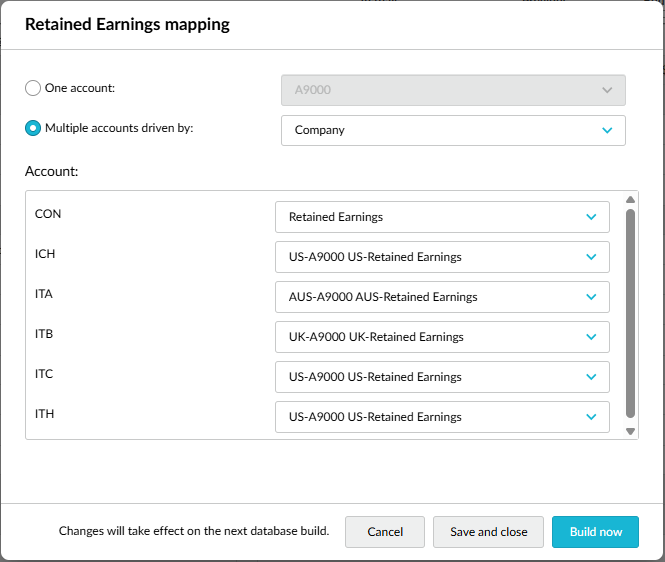
Task: Expand the CON Retained Earnings dropdown
Action: click(441, 217)
